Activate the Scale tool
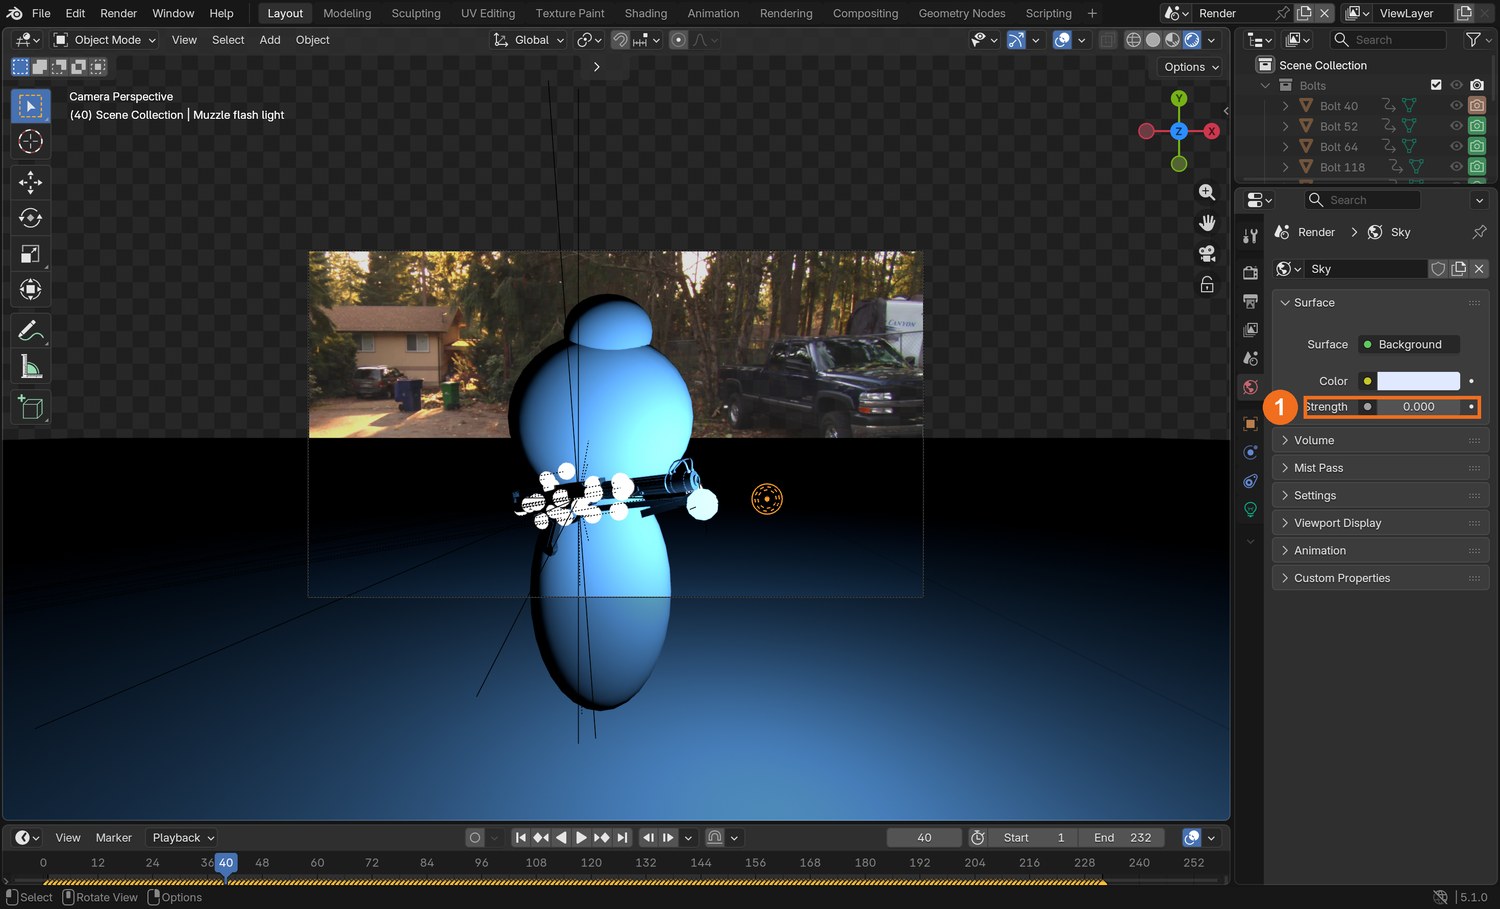The height and width of the screenshot is (909, 1500). (x=31, y=254)
